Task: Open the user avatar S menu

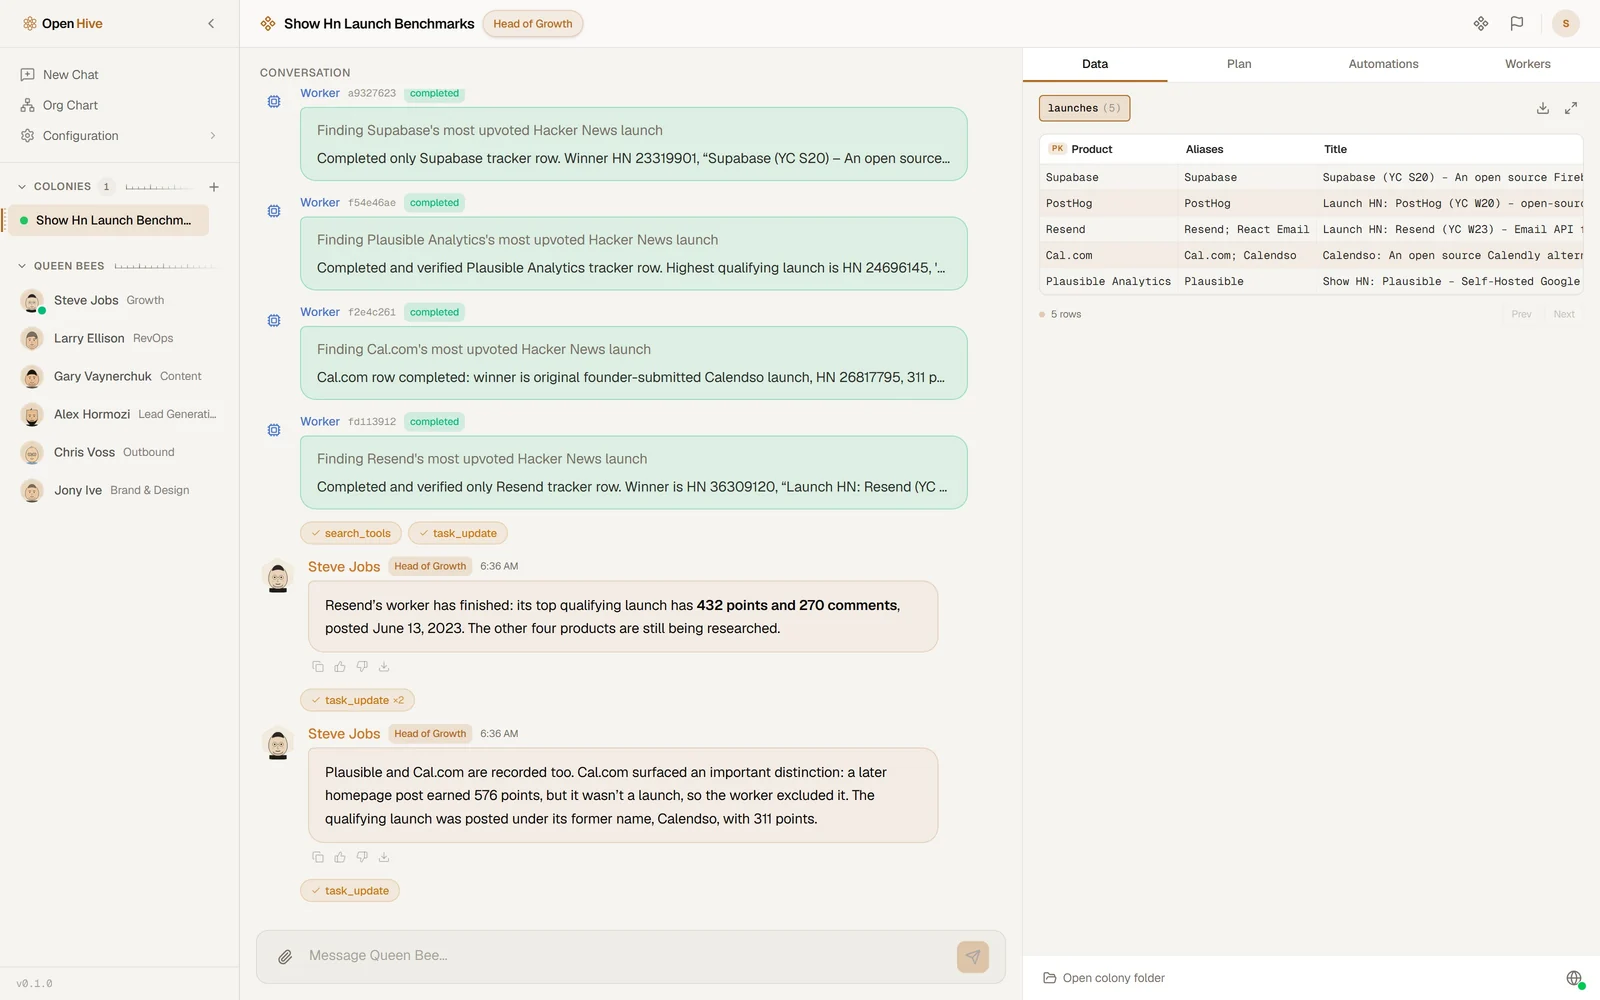Action: [1566, 24]
